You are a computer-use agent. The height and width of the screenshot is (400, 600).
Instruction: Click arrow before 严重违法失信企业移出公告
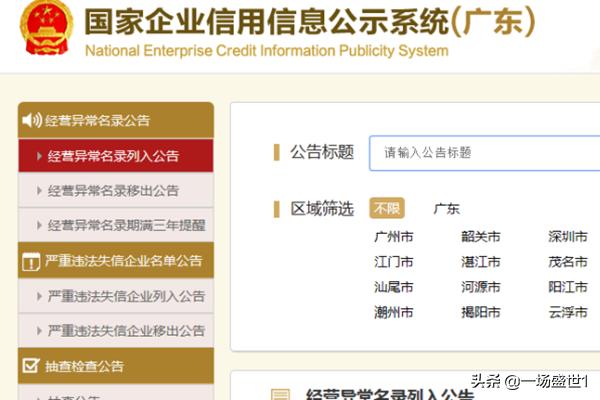39,330
